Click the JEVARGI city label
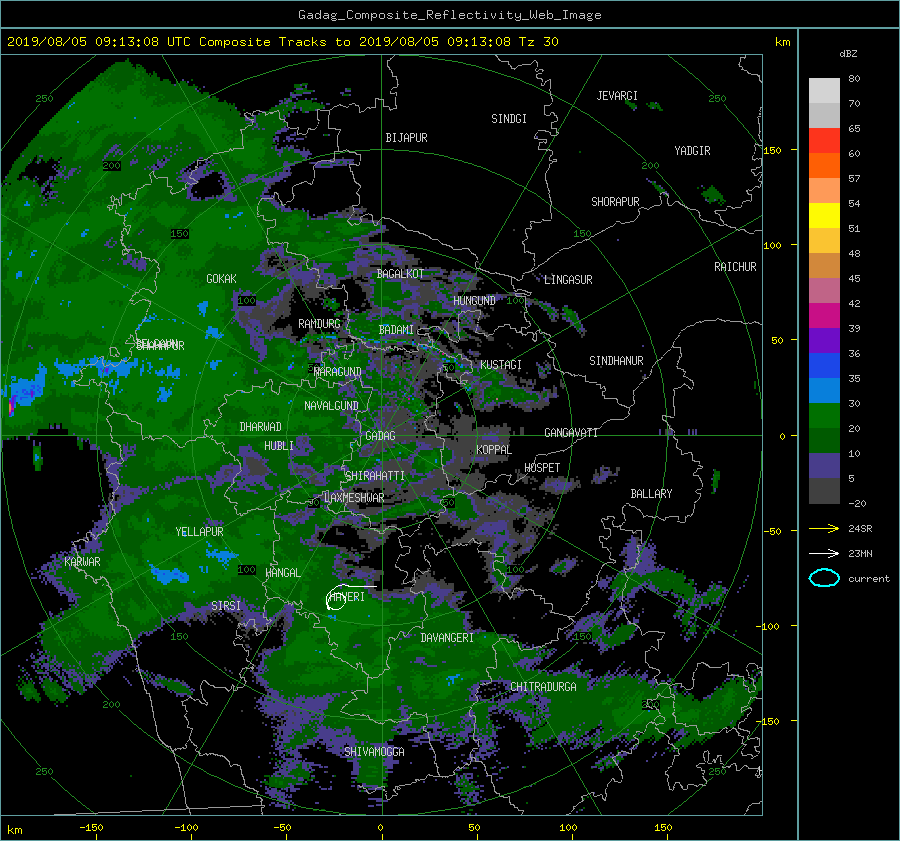Image resolution: width=900 pixels, height=841 pixels. [617, 96]
